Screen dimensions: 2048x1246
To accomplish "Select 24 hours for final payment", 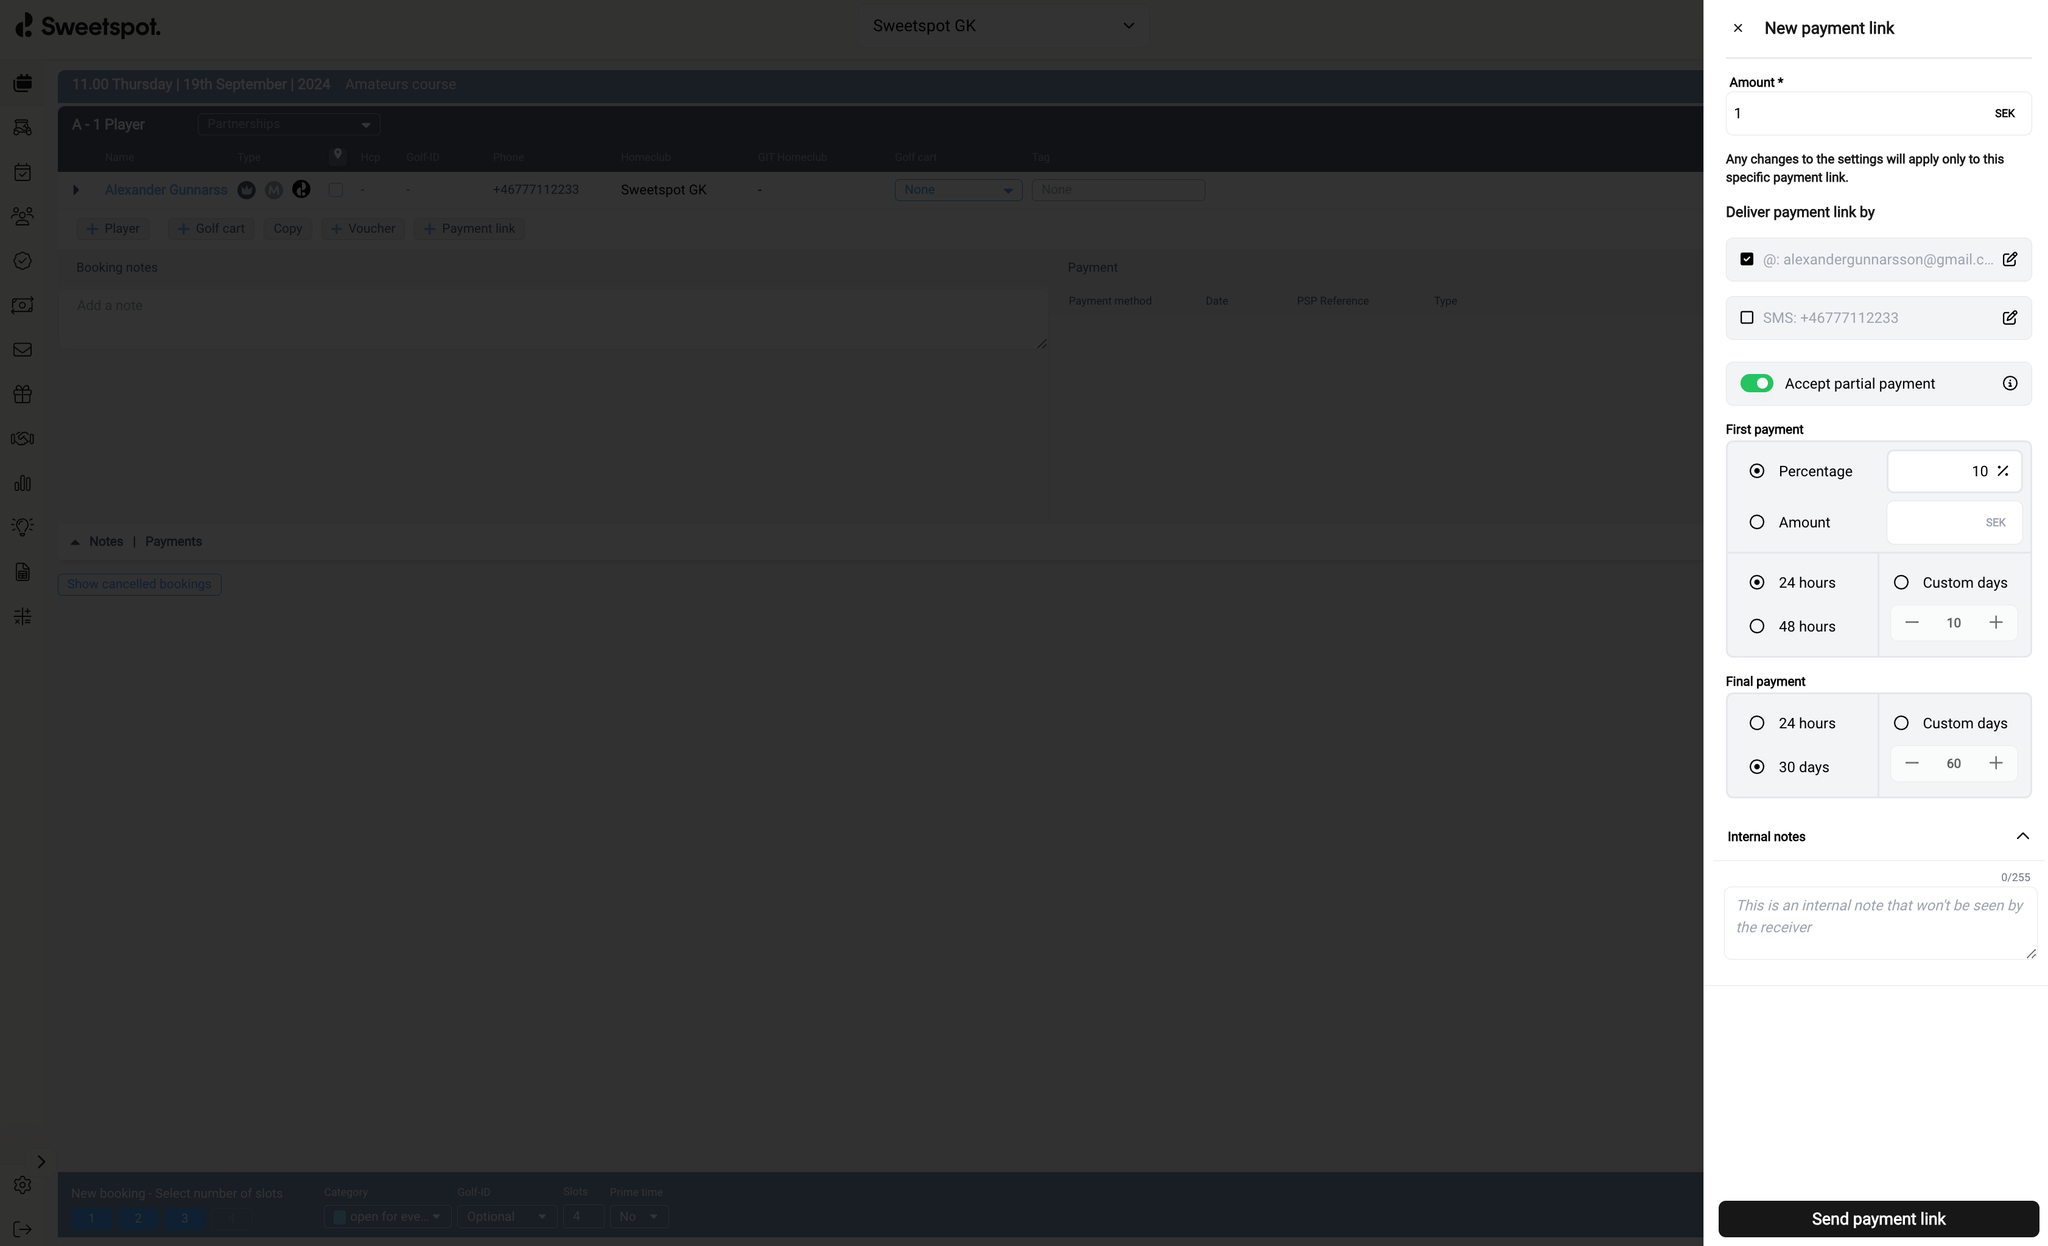I will [x=1757, y=723].
